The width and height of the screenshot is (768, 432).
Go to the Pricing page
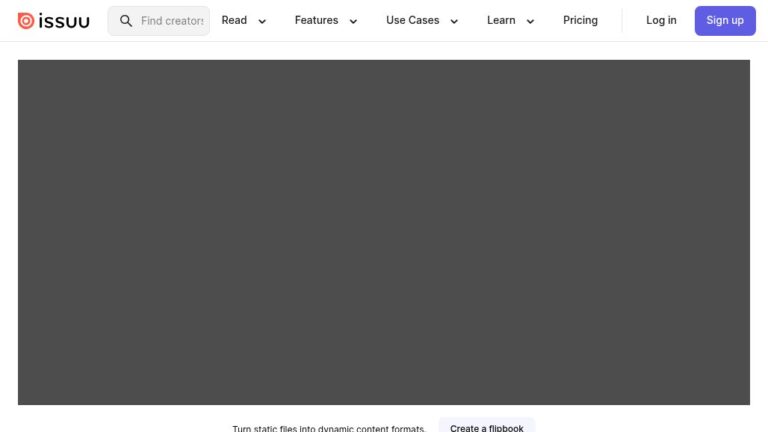580,20
